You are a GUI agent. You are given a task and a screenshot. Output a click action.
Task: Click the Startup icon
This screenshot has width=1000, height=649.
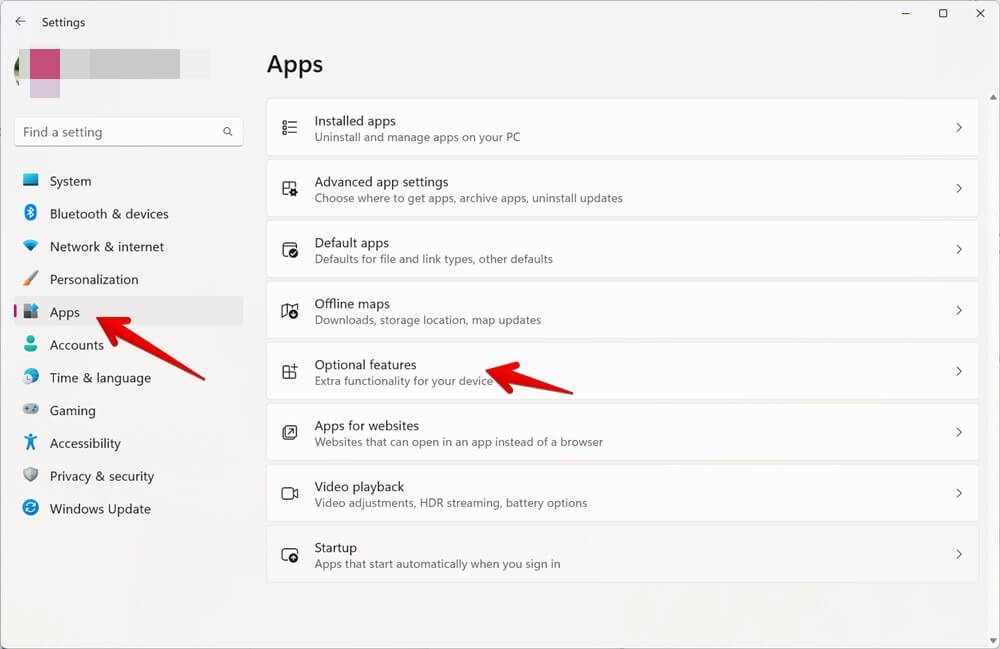click(290, 555)
